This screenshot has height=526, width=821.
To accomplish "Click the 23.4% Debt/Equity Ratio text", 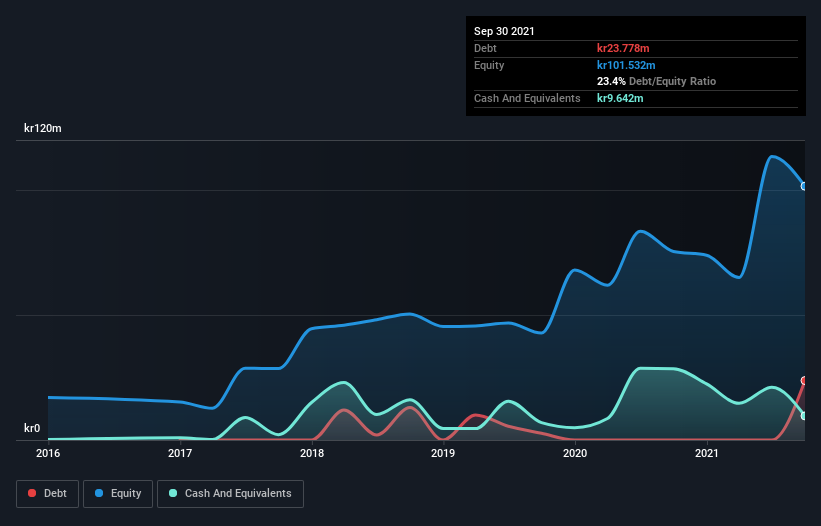I will click(x=657, y=81).
